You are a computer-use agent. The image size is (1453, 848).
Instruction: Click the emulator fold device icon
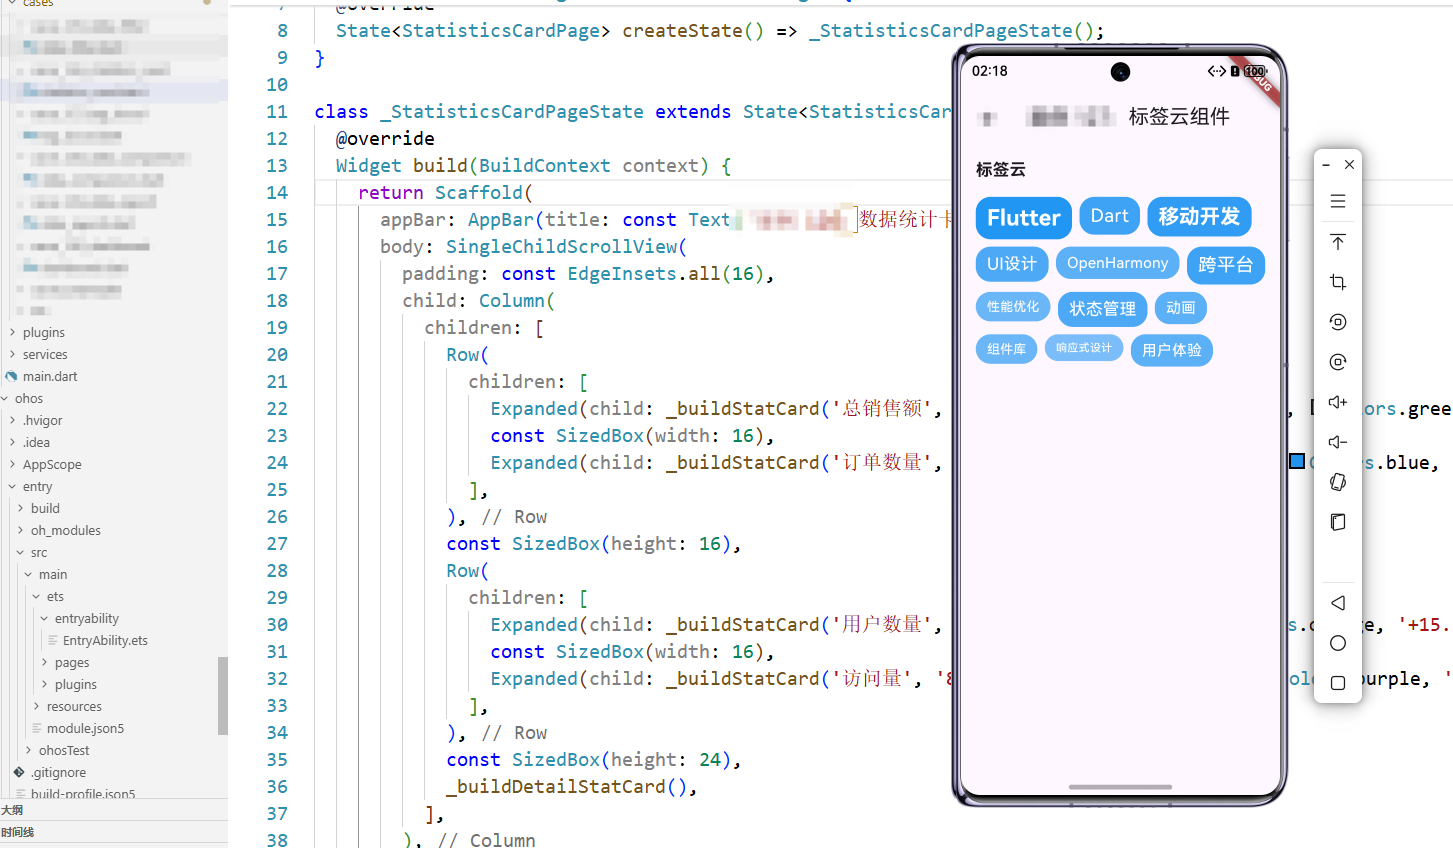[1338, 522]
